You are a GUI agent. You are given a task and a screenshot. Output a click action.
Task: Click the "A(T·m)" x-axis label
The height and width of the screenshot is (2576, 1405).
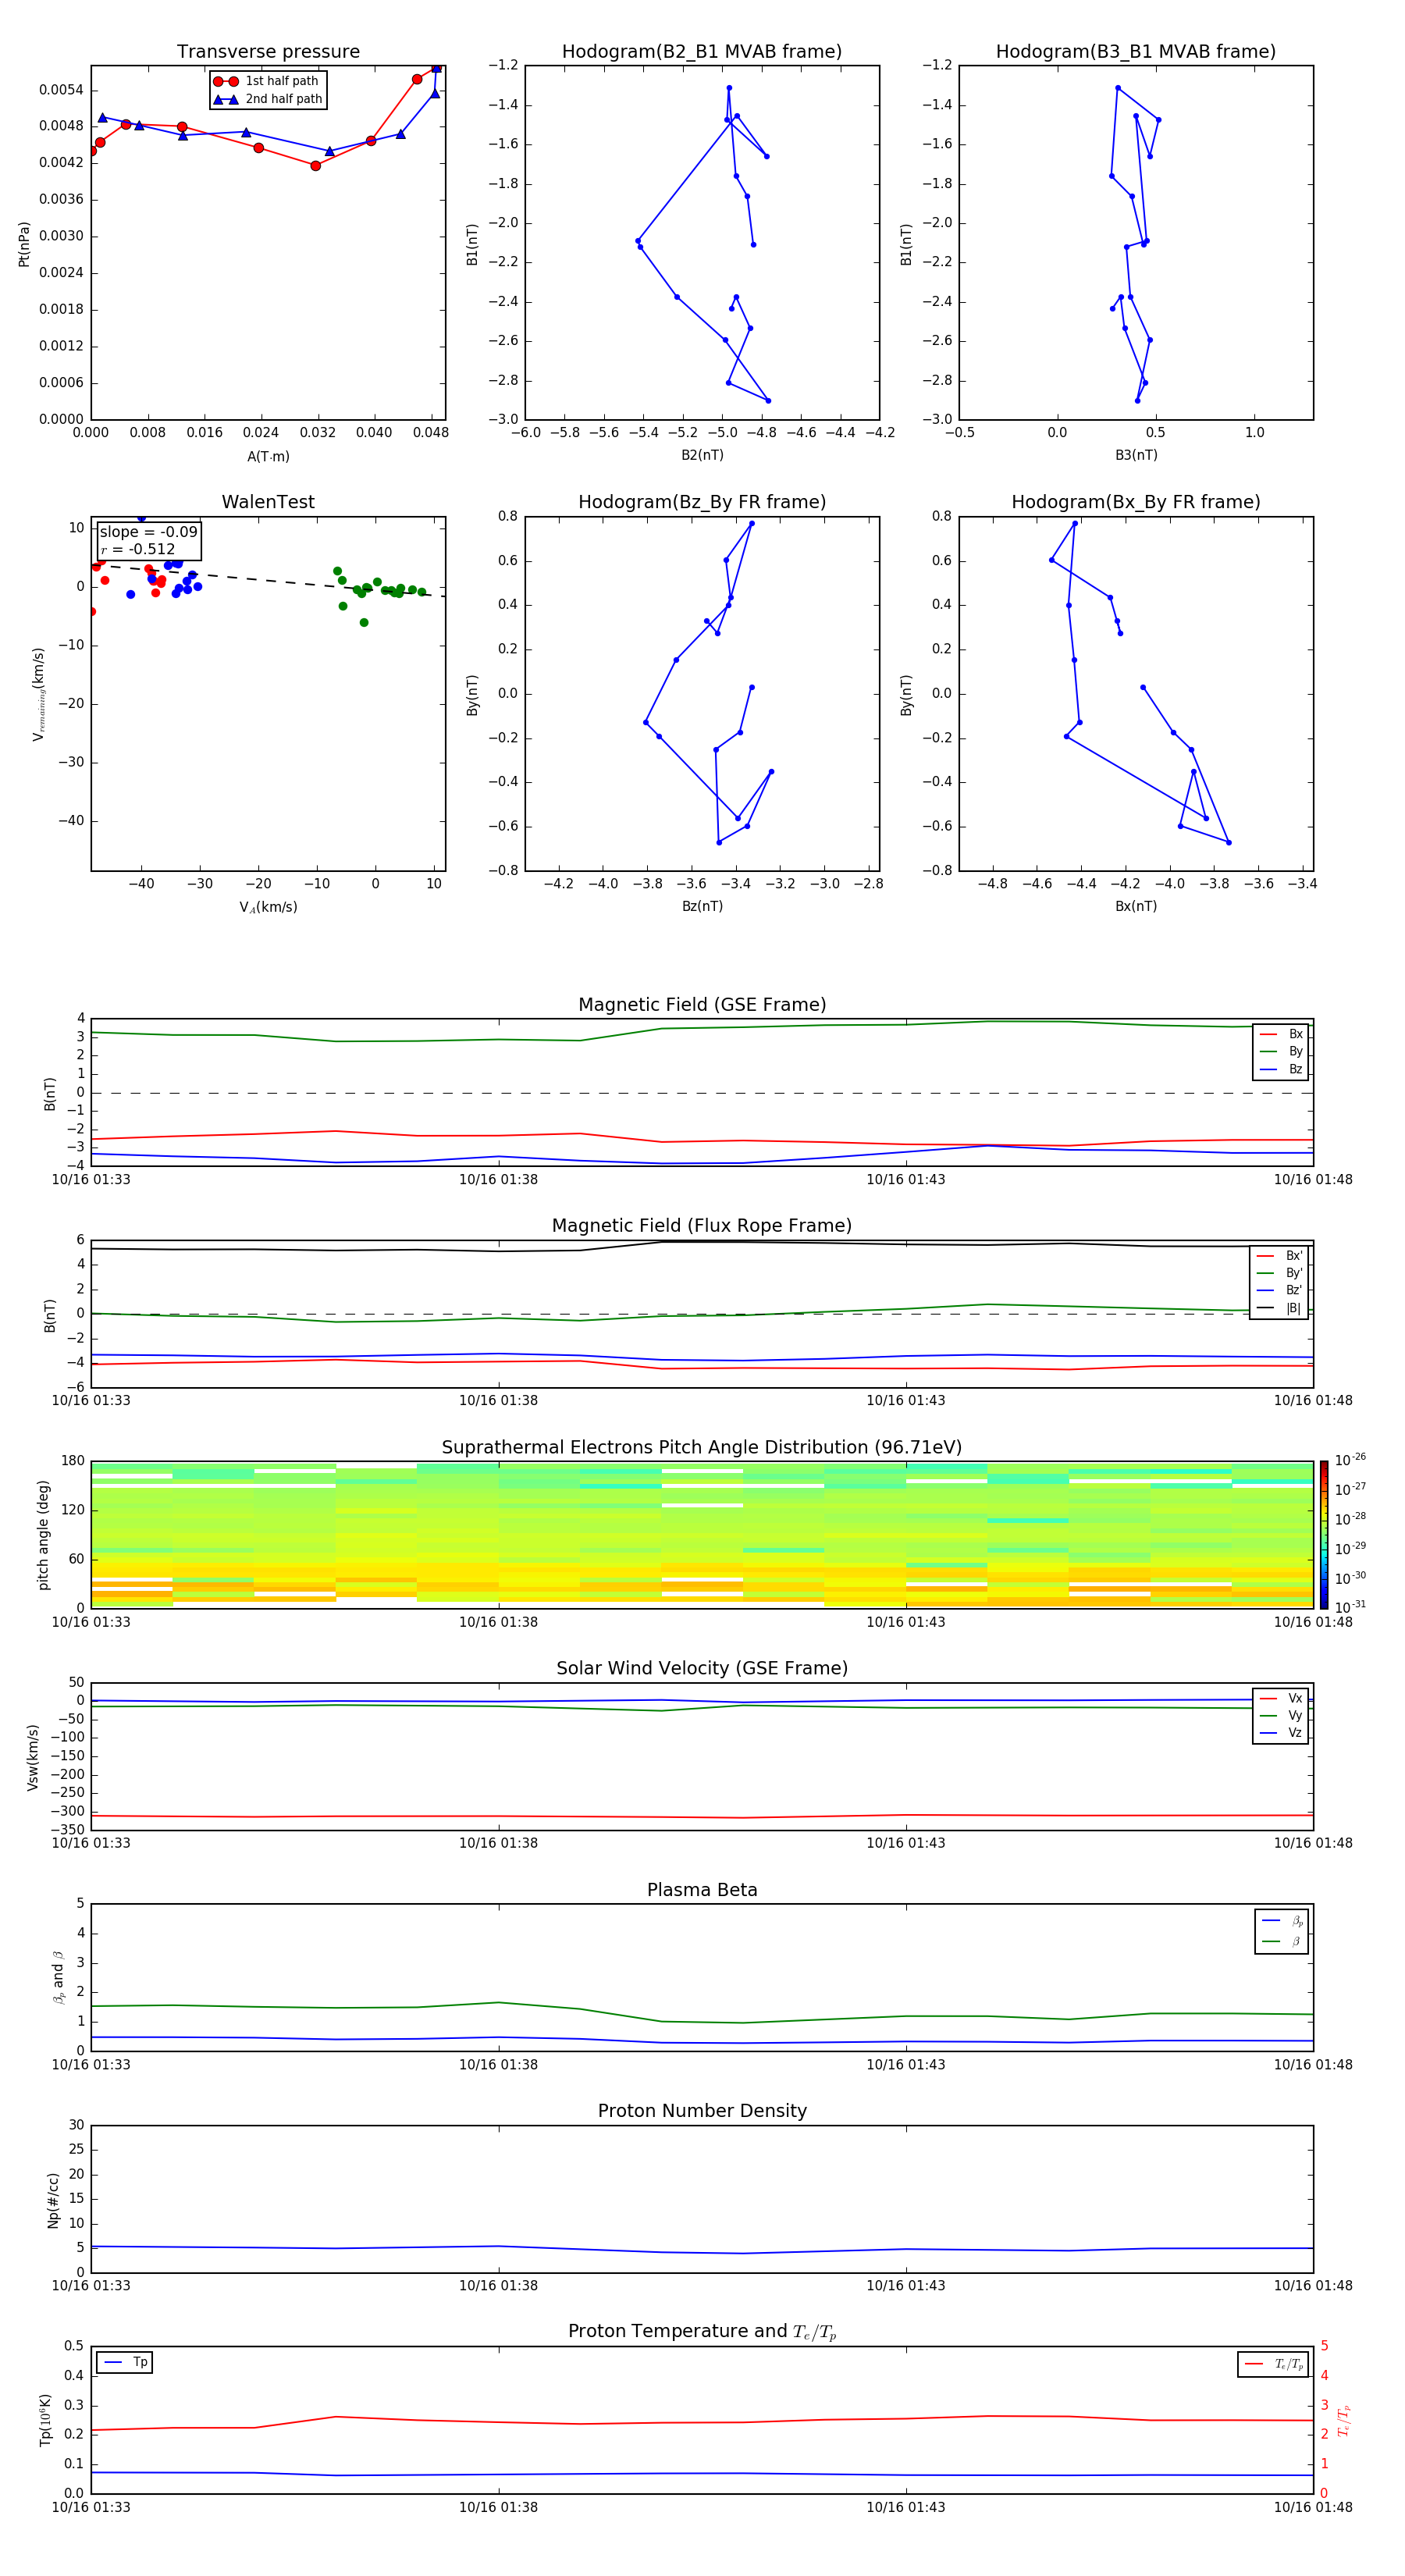point(268,457)
